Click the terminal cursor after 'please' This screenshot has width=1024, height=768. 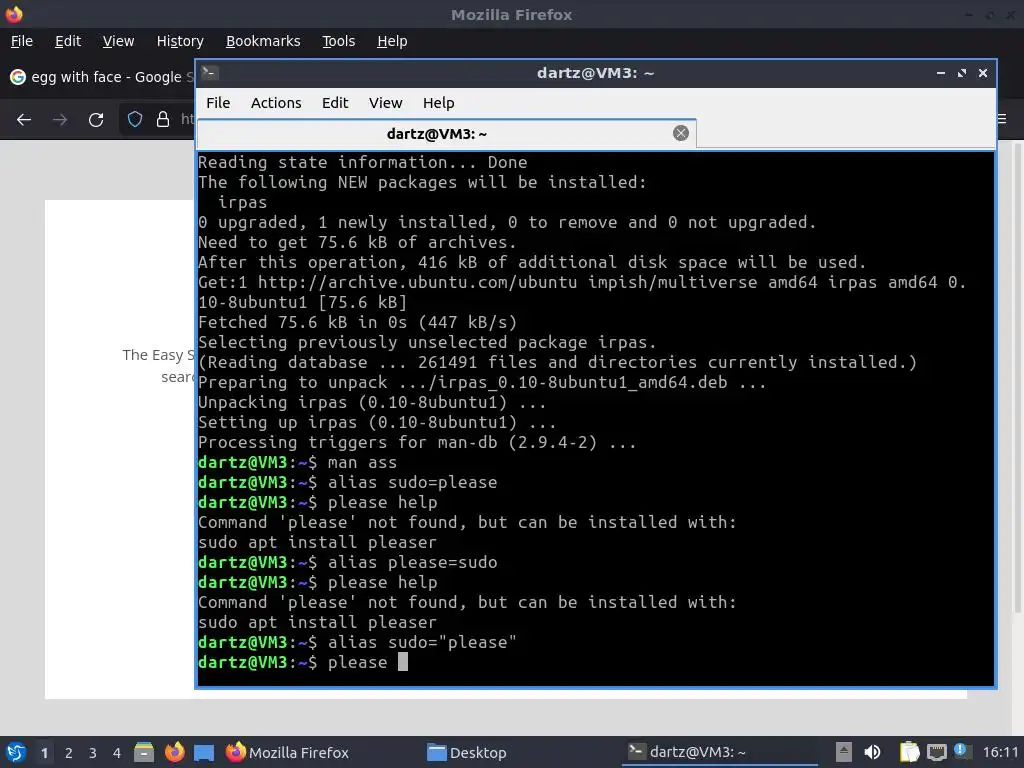(403, 662)
